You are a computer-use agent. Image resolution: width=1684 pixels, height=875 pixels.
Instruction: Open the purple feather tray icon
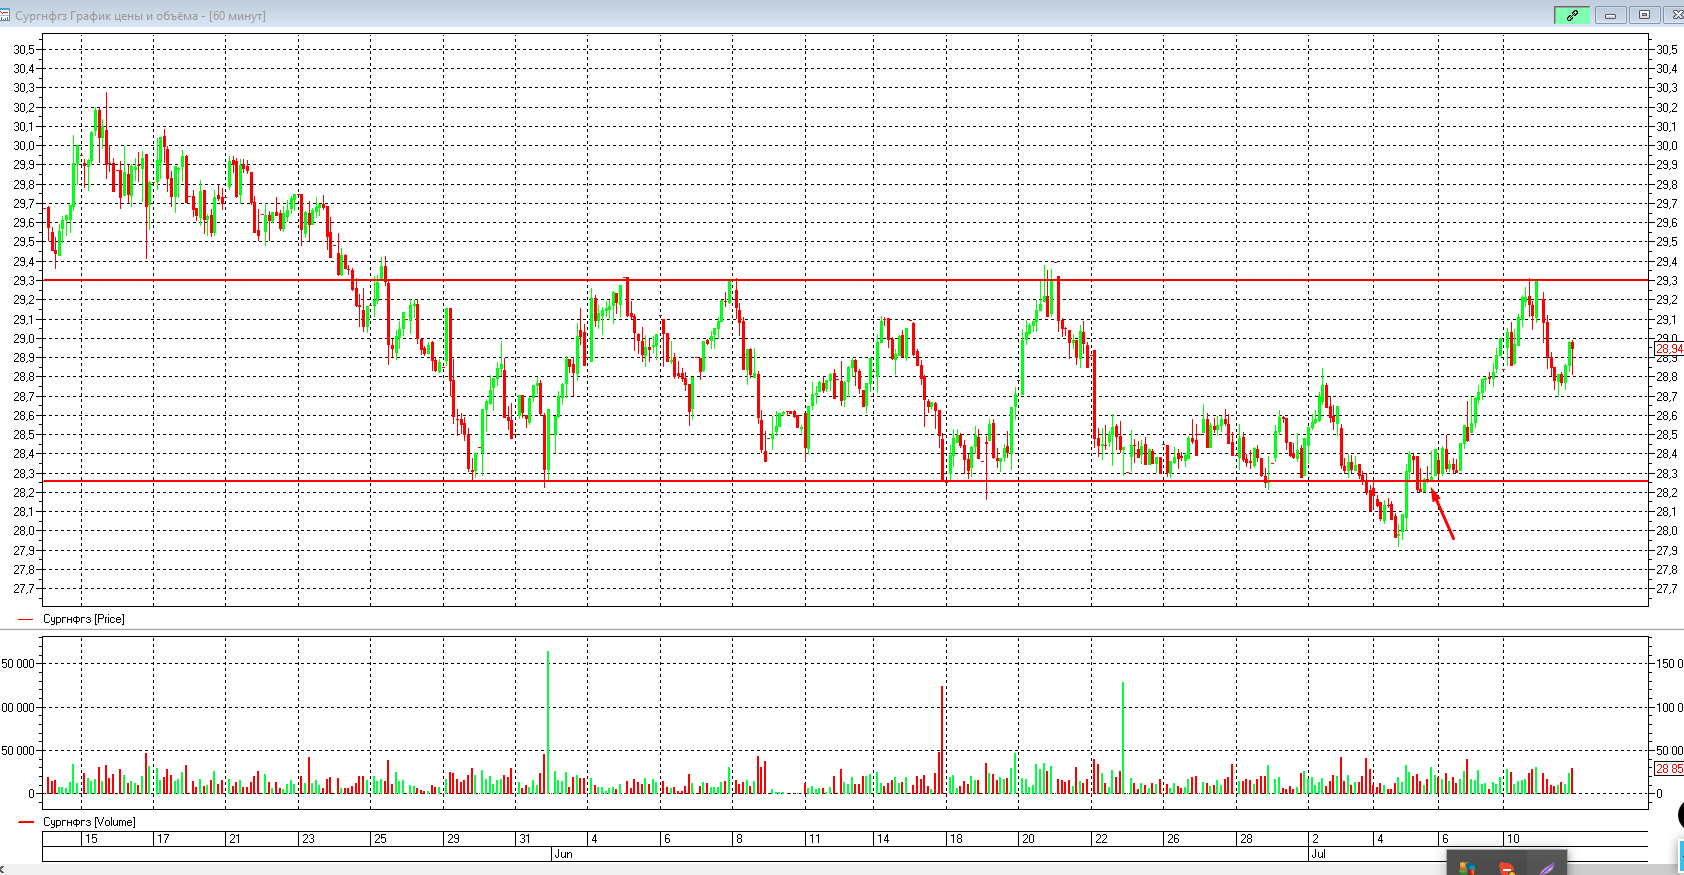pos(1546,867)
